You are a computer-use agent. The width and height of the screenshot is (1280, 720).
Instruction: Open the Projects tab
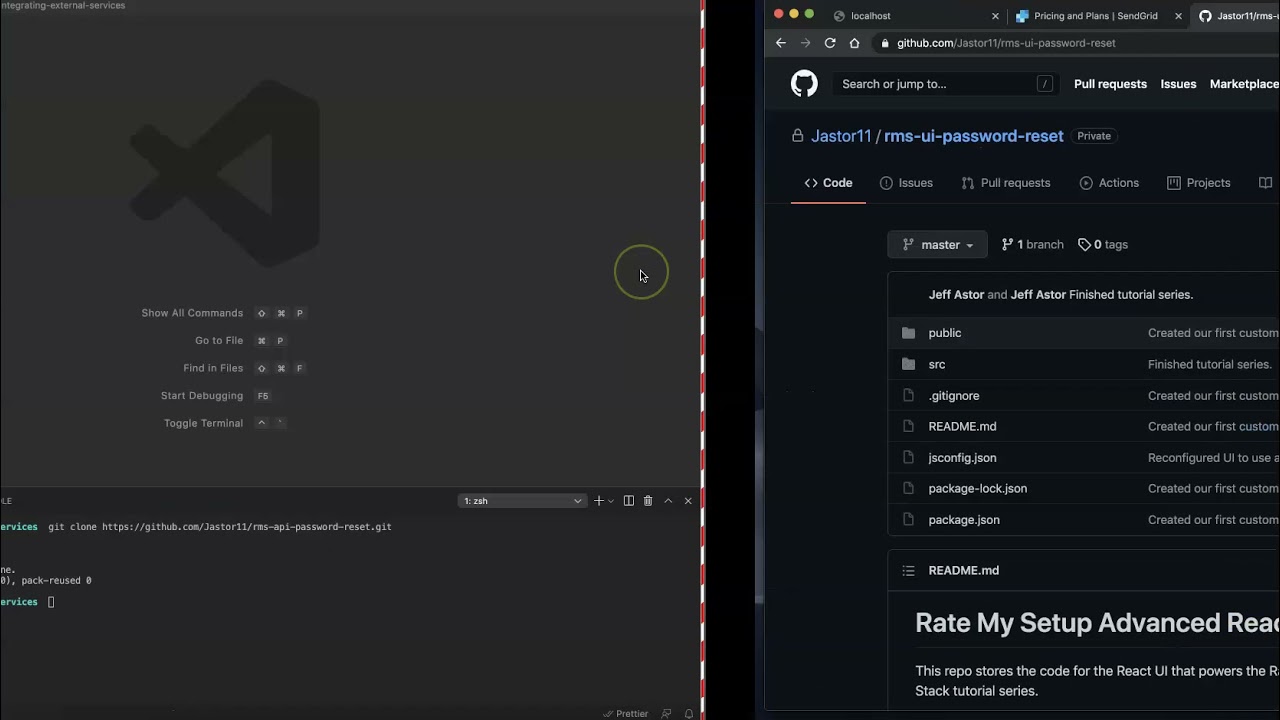click(x=1198, y=183)
